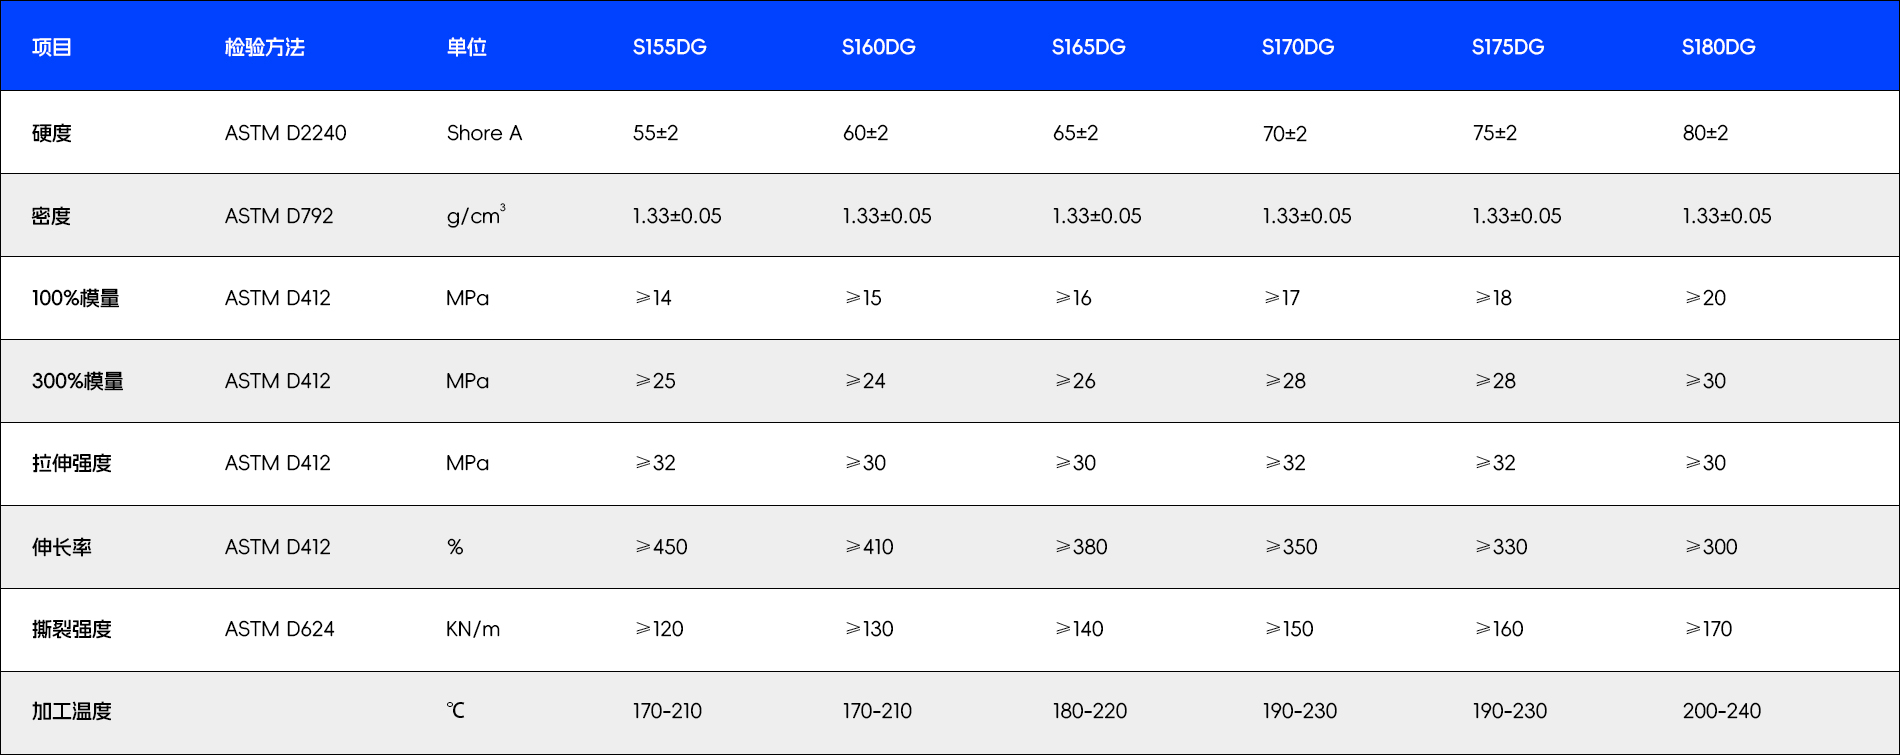Click the S155DG column header
The height and width of the screenshot is (755, 1900).
[x=669, y=47]
